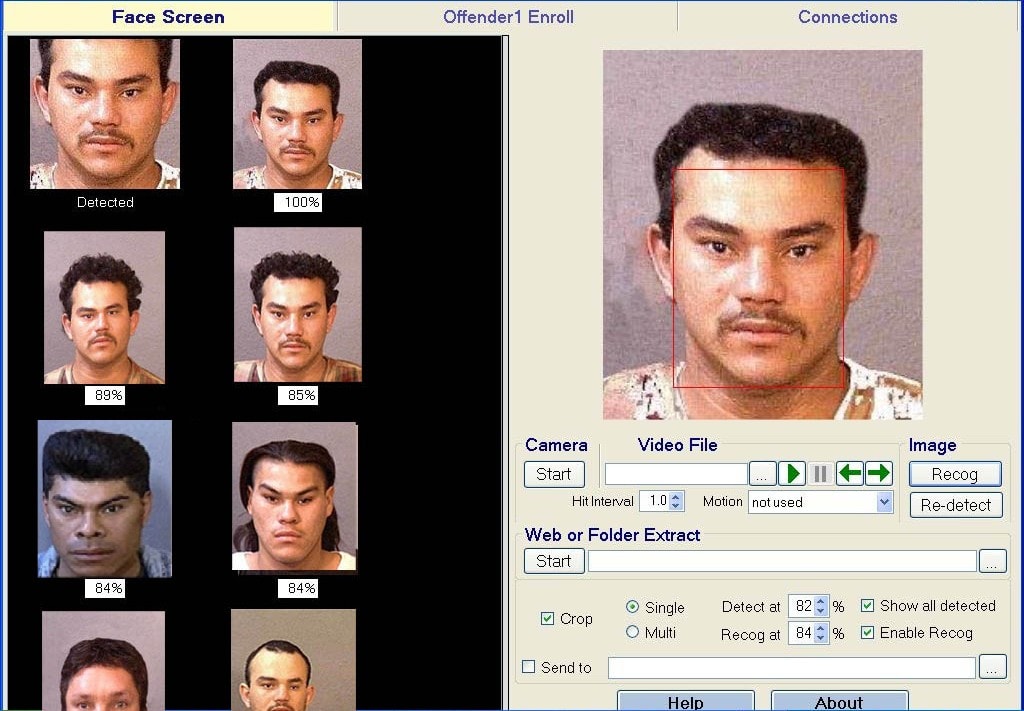Enable the Send to checkbox

coord(529,667)
